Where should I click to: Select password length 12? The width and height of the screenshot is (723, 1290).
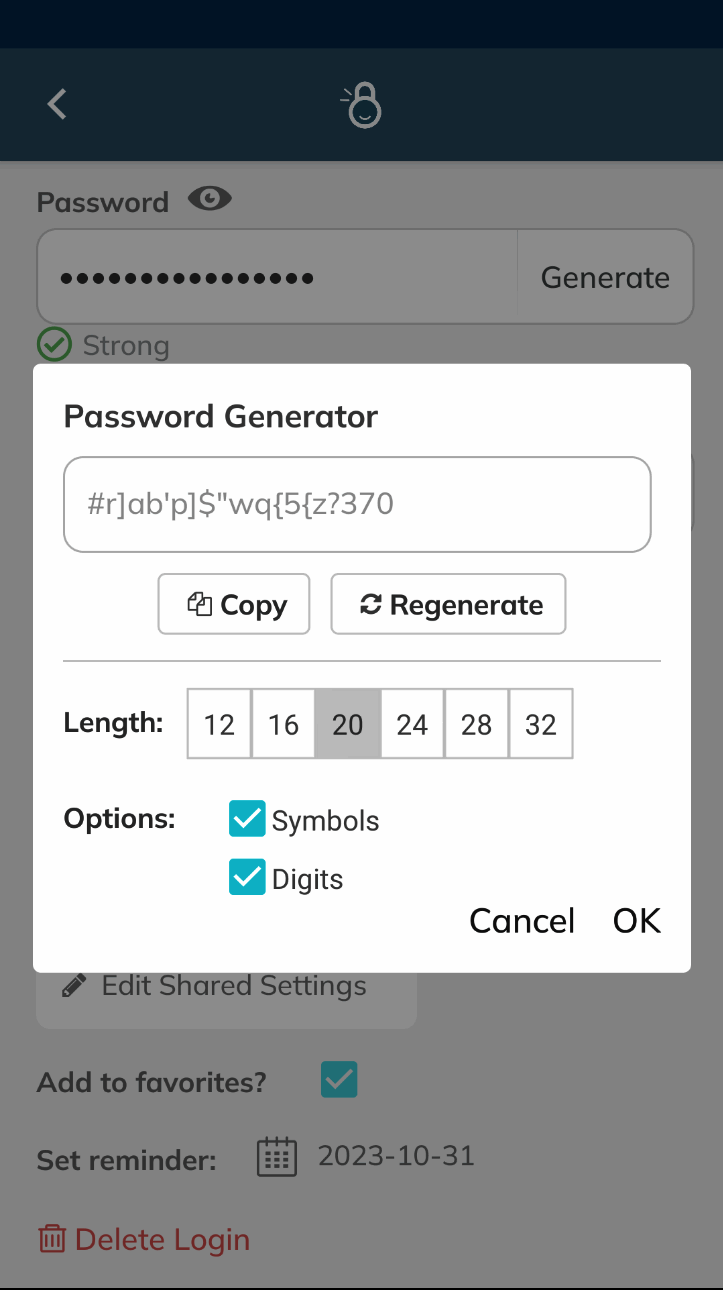219,723
